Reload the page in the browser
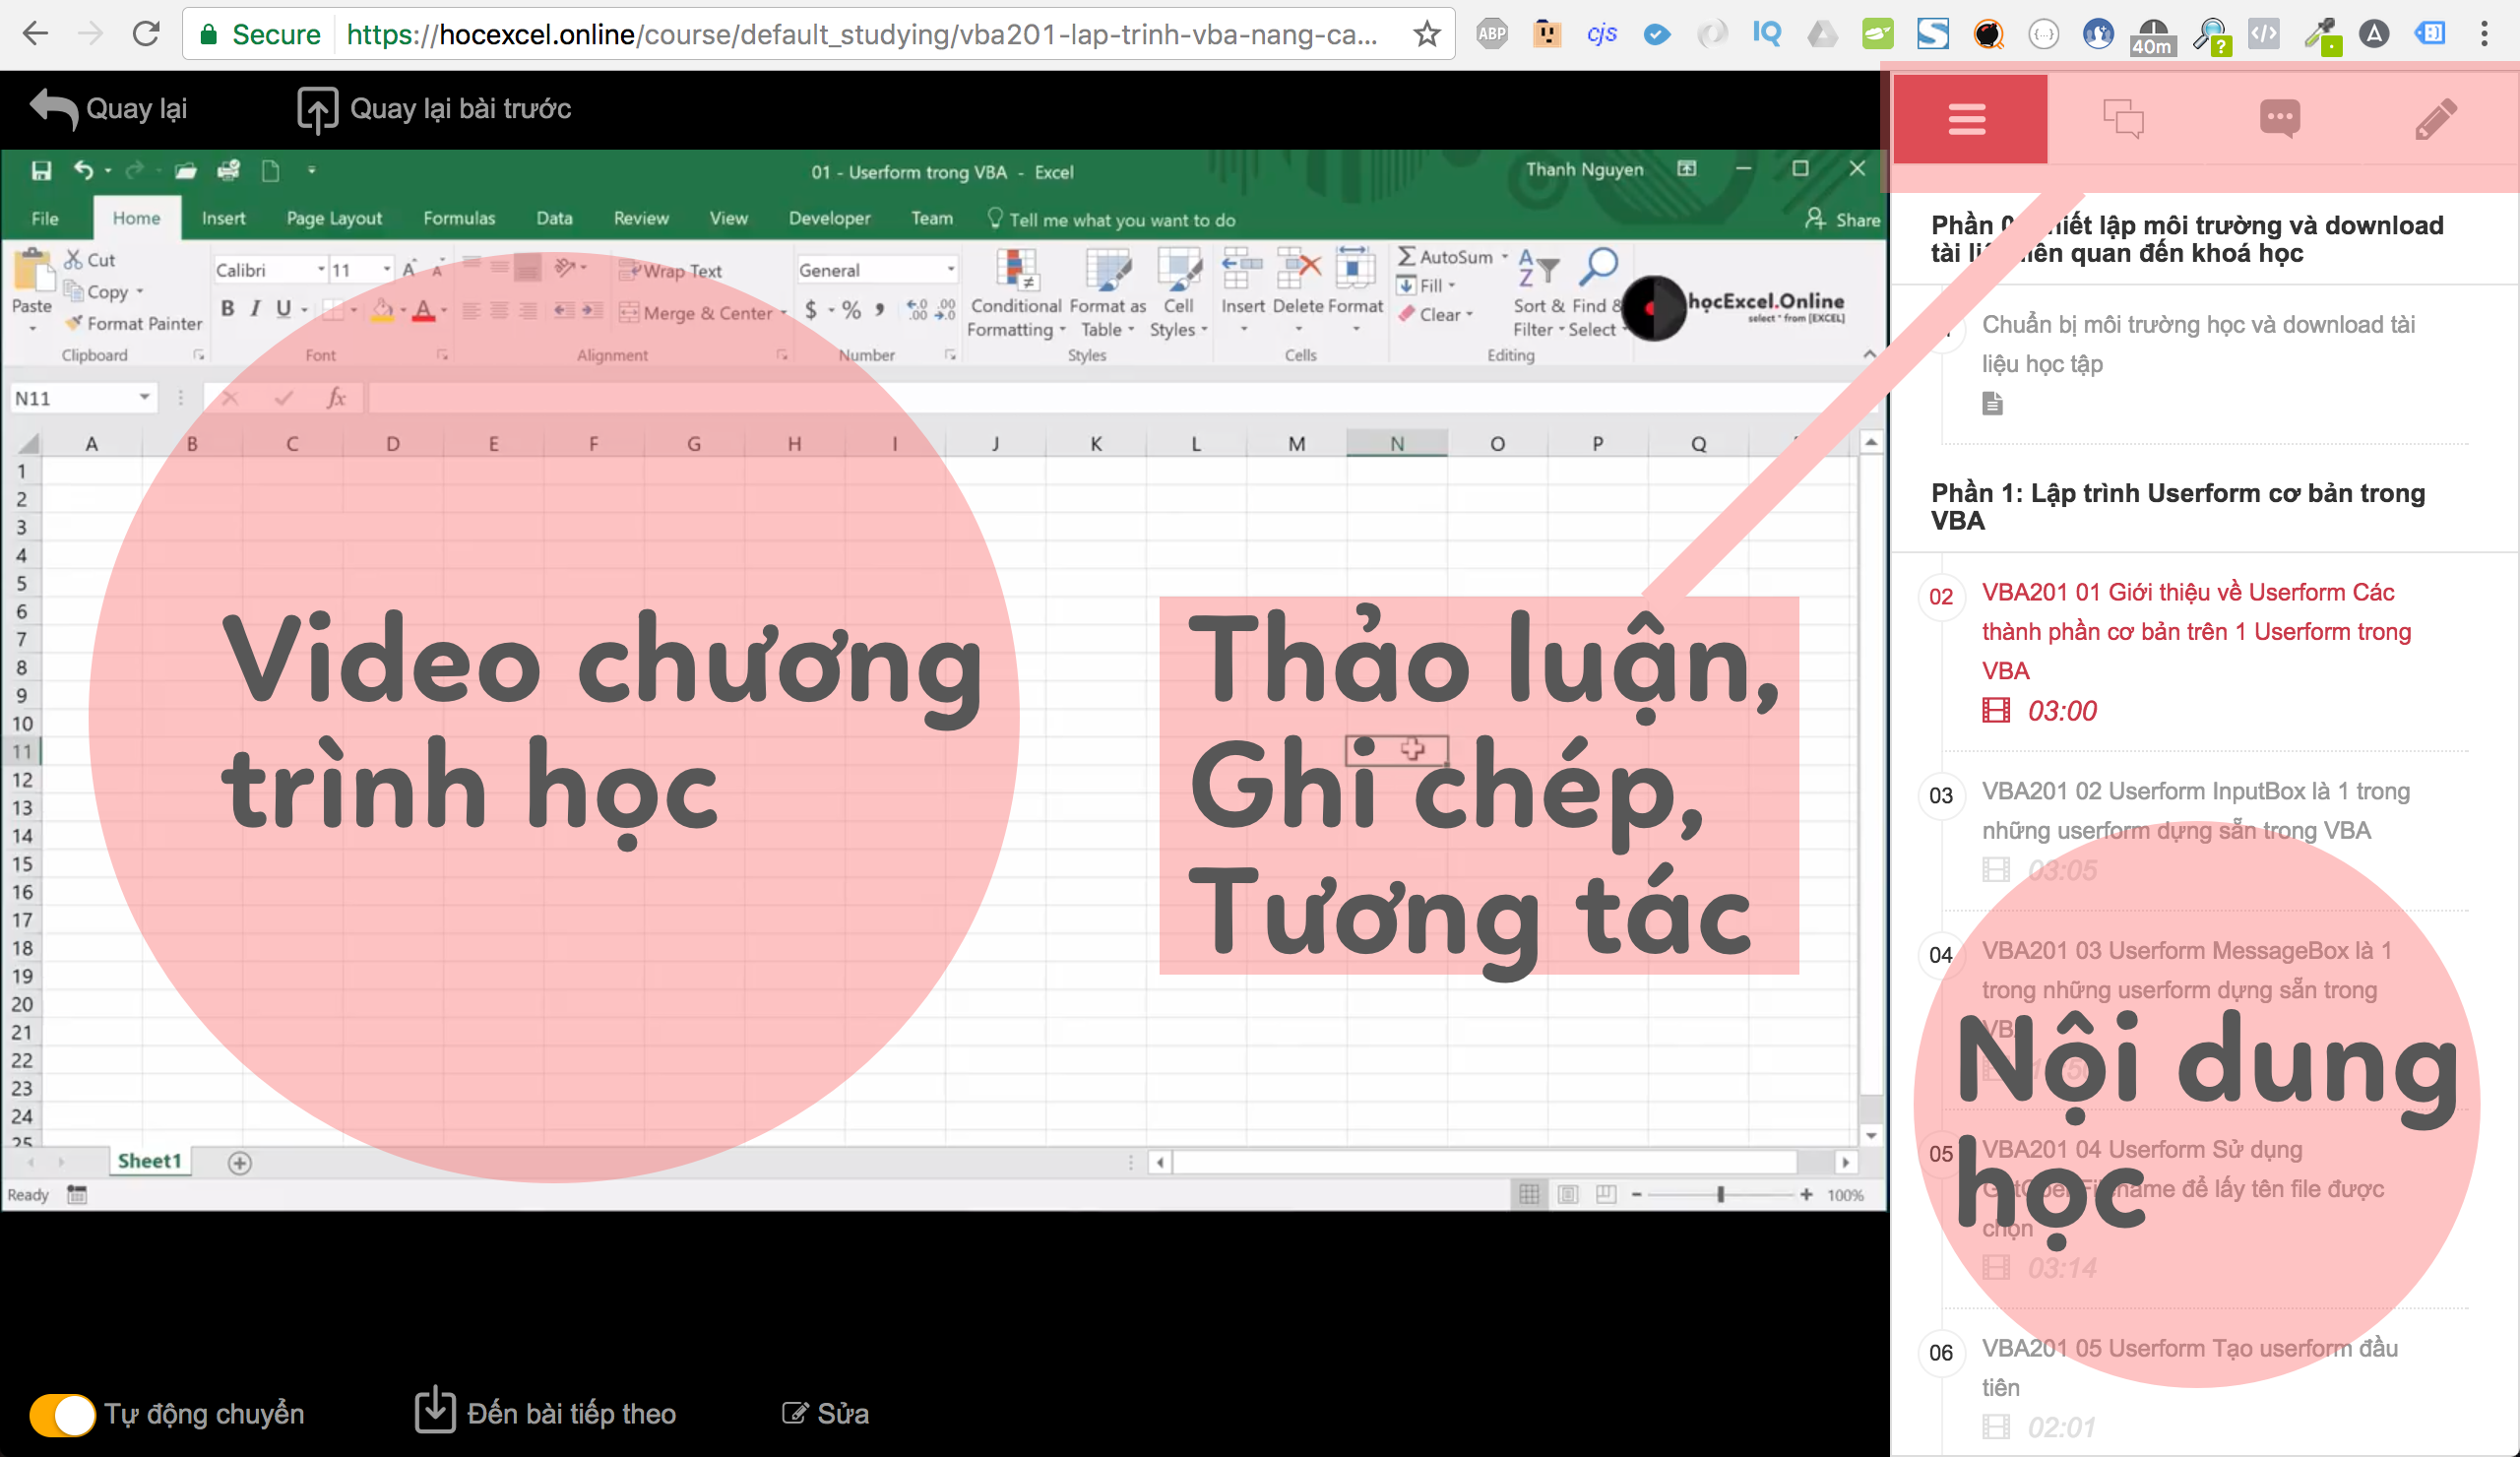This screenshot has height=1457, width=2520. [146, 35]
